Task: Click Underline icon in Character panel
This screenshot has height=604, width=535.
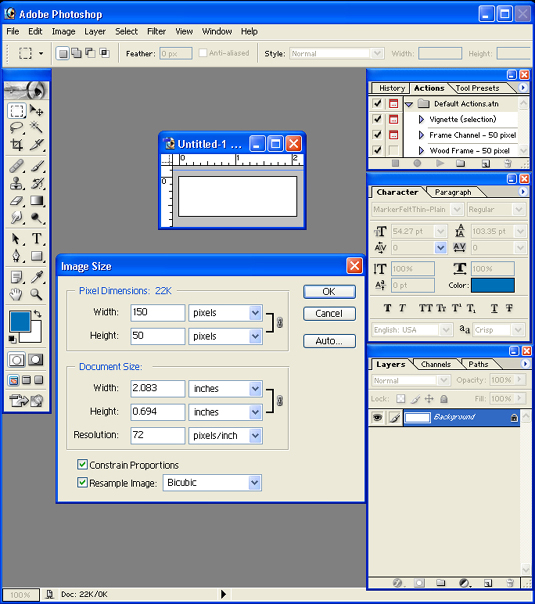Action: click(494, 308)
